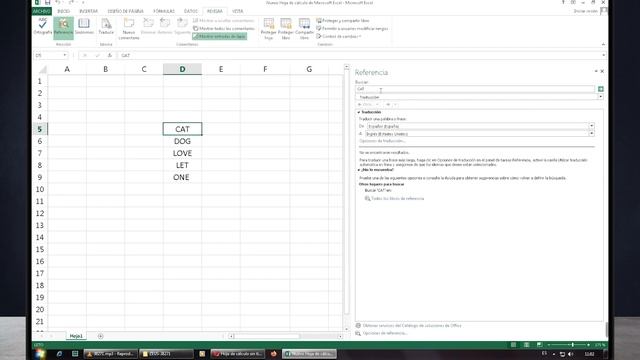Switch to Page Layout view icon
The height and width of the screenshot is (360, 640).
527,345
